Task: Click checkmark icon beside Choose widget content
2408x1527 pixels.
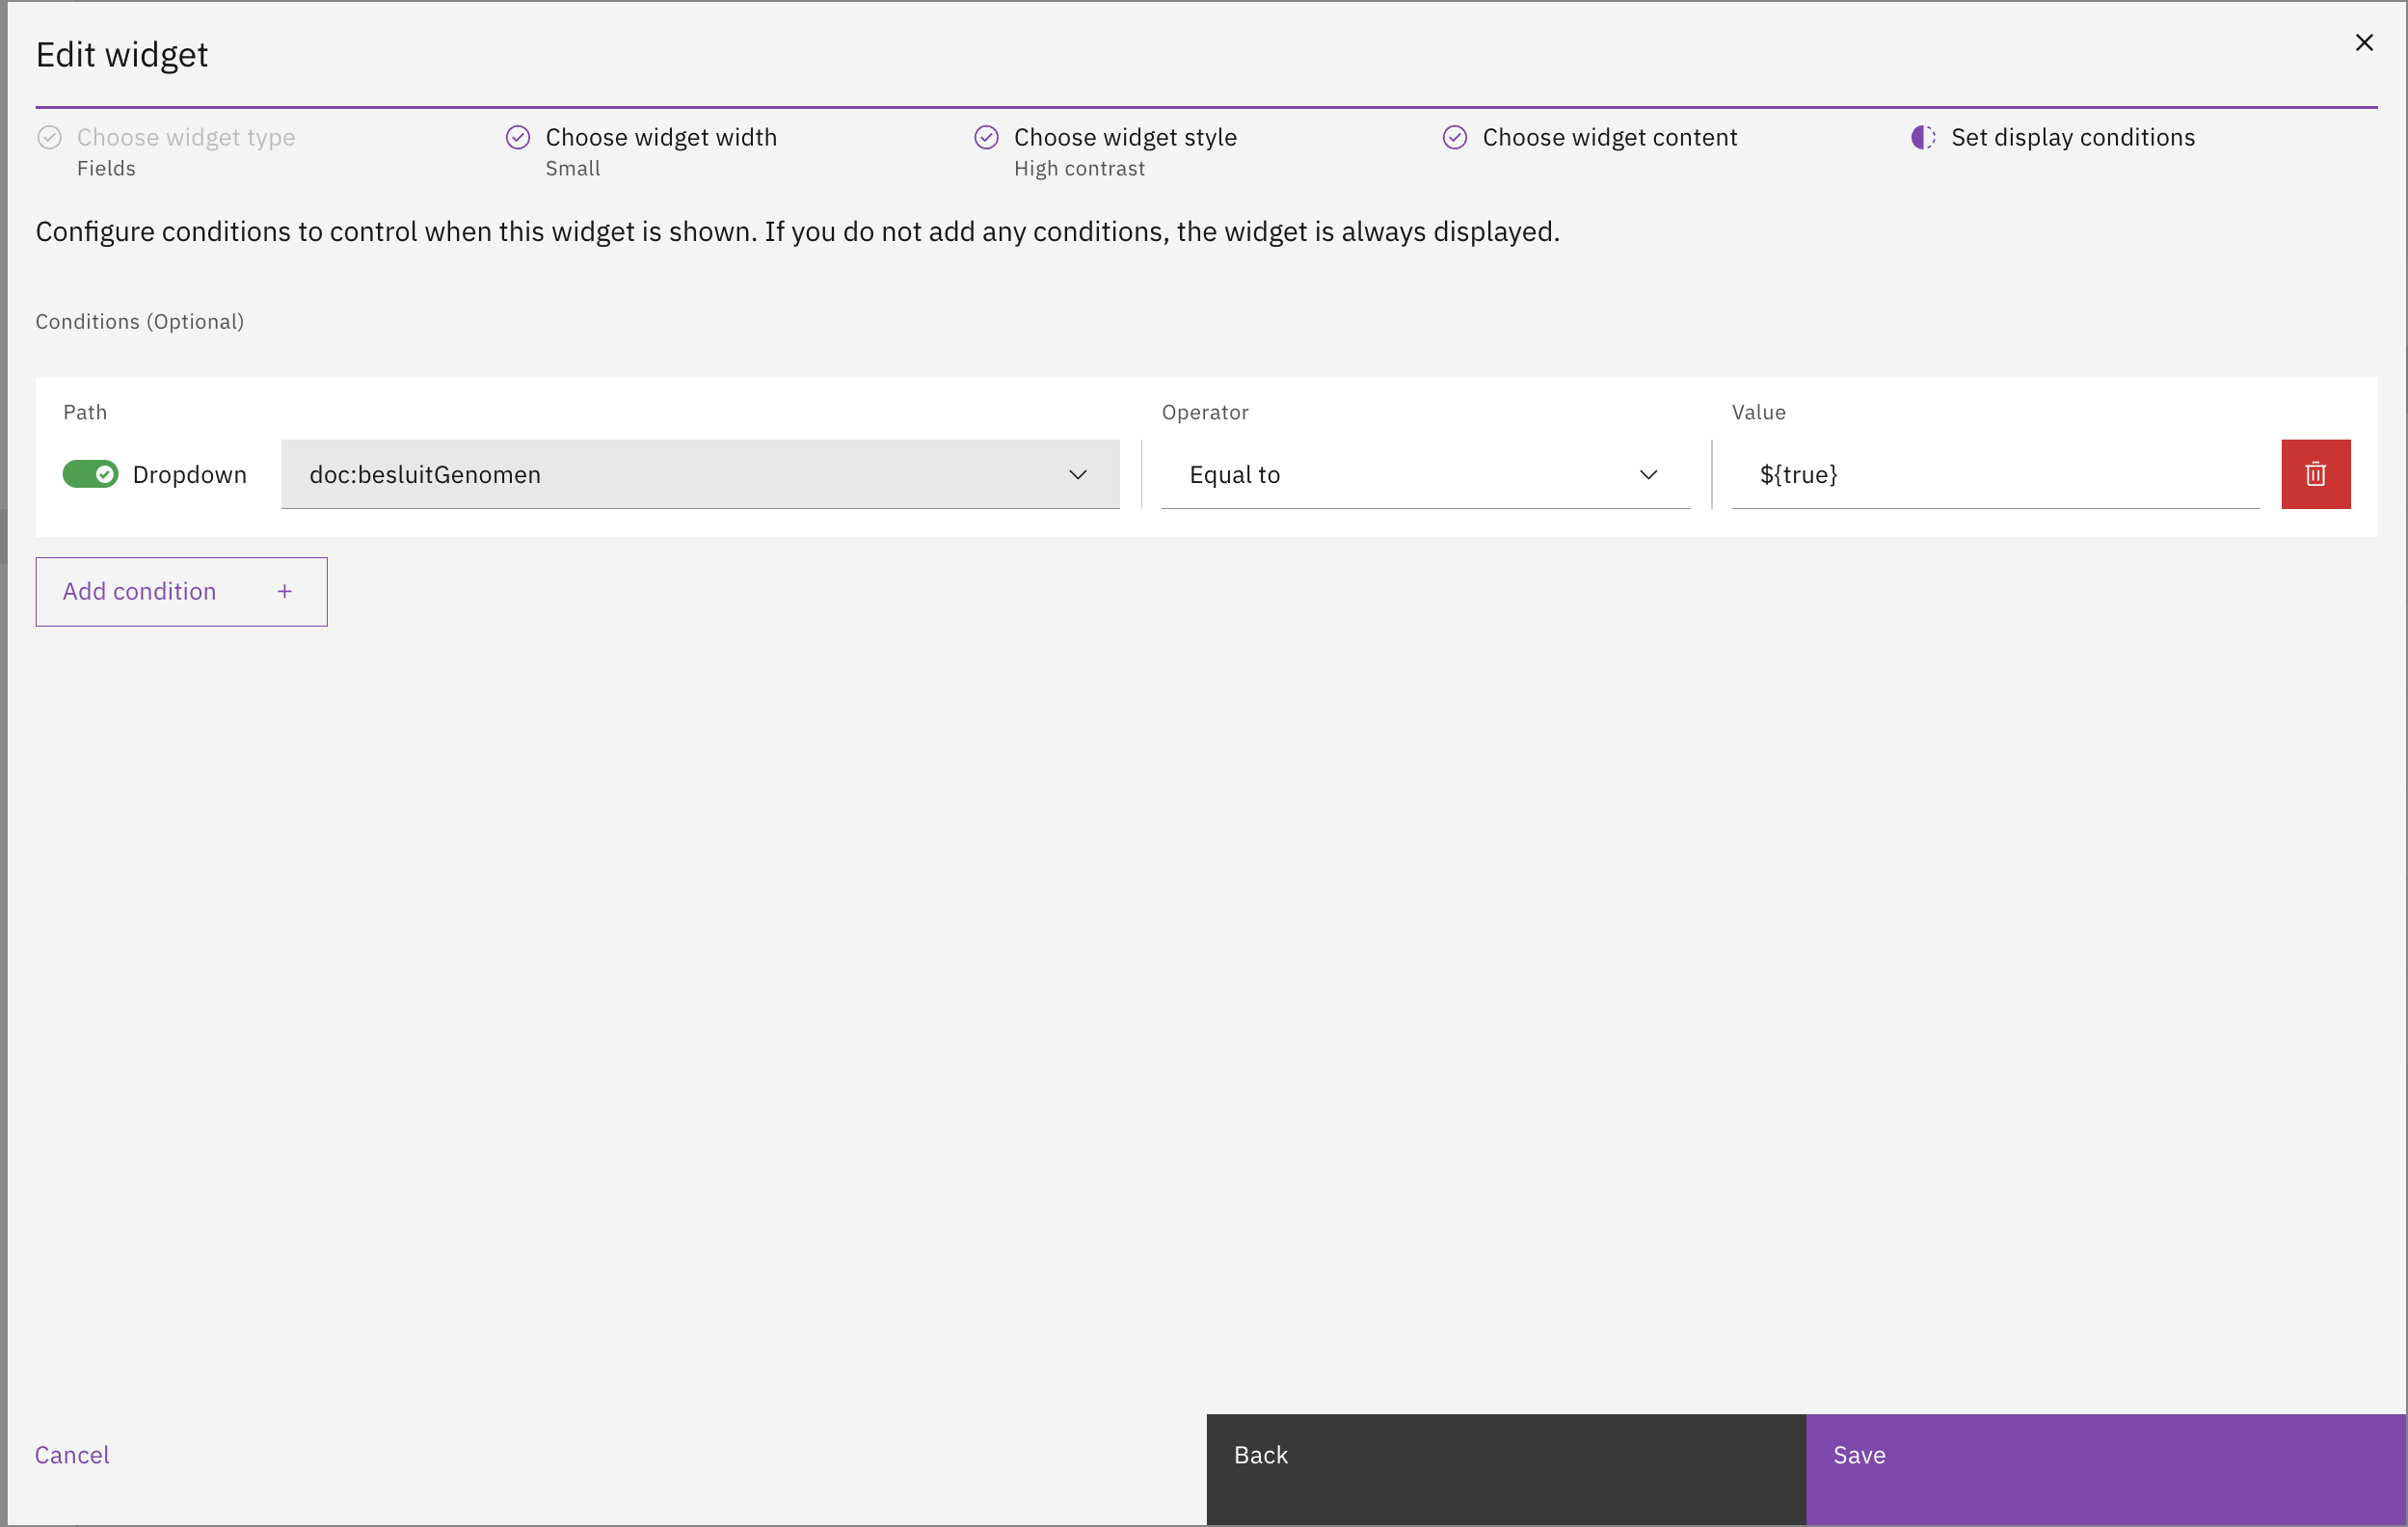Action: [x=1454, y=137]
